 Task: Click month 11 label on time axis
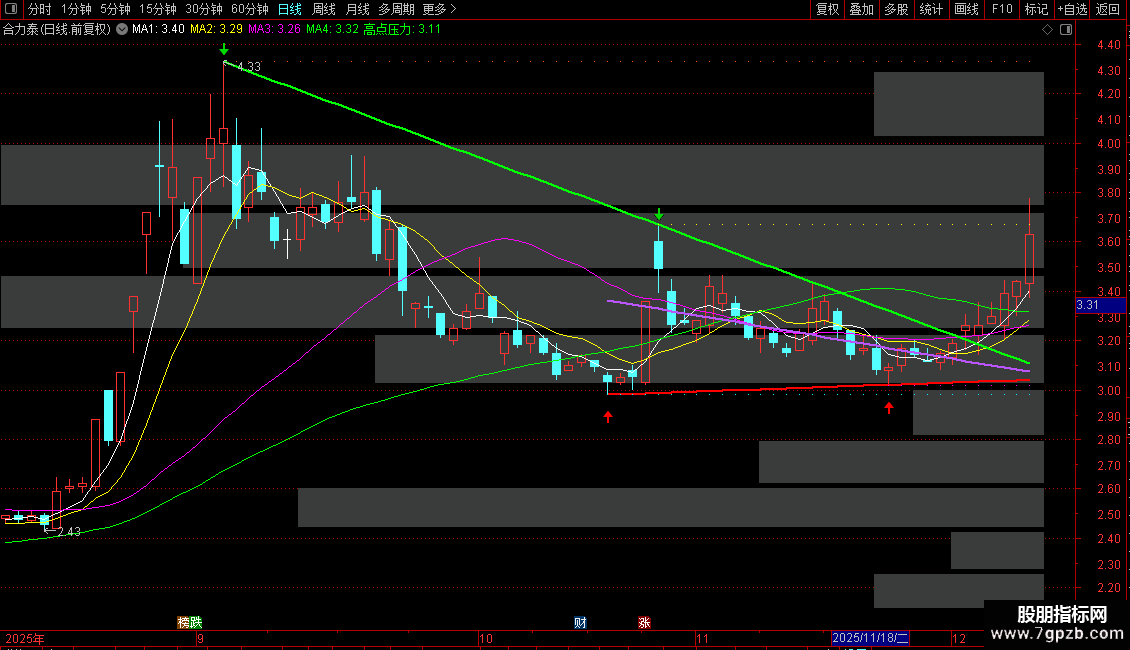pos(703,638)
